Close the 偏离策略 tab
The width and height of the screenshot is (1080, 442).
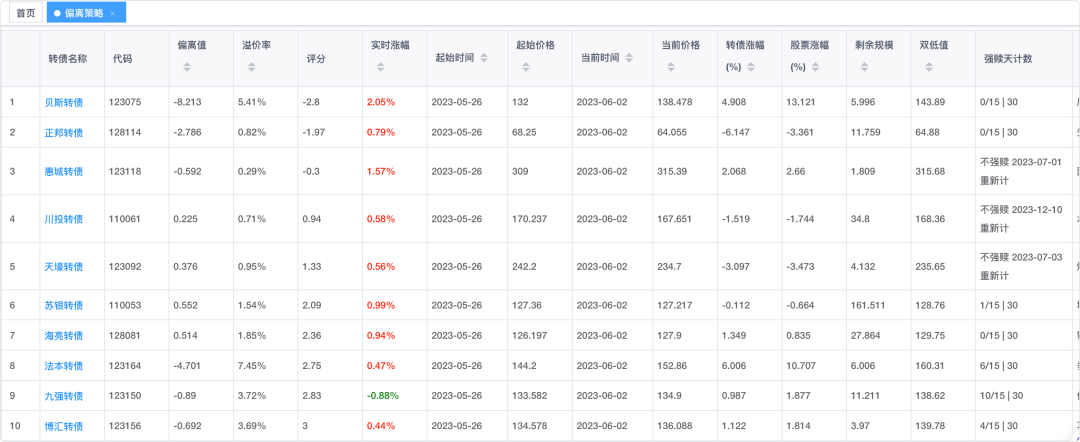(113, 14)
